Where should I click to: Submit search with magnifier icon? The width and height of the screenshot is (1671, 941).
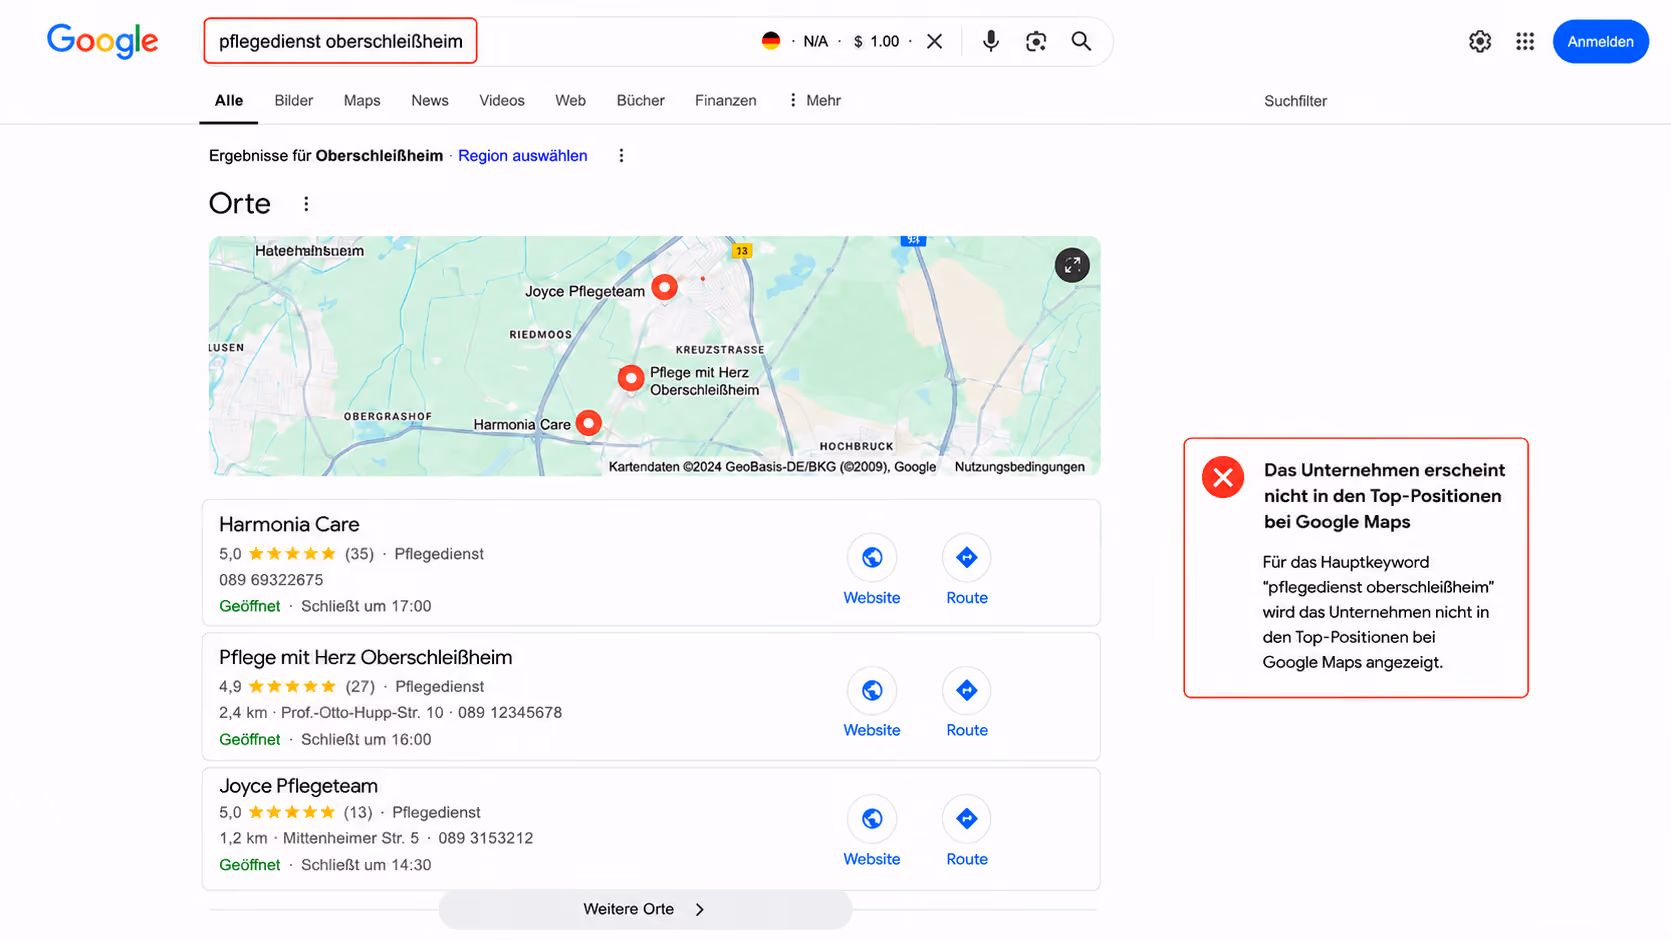[x=1081, y=41]
